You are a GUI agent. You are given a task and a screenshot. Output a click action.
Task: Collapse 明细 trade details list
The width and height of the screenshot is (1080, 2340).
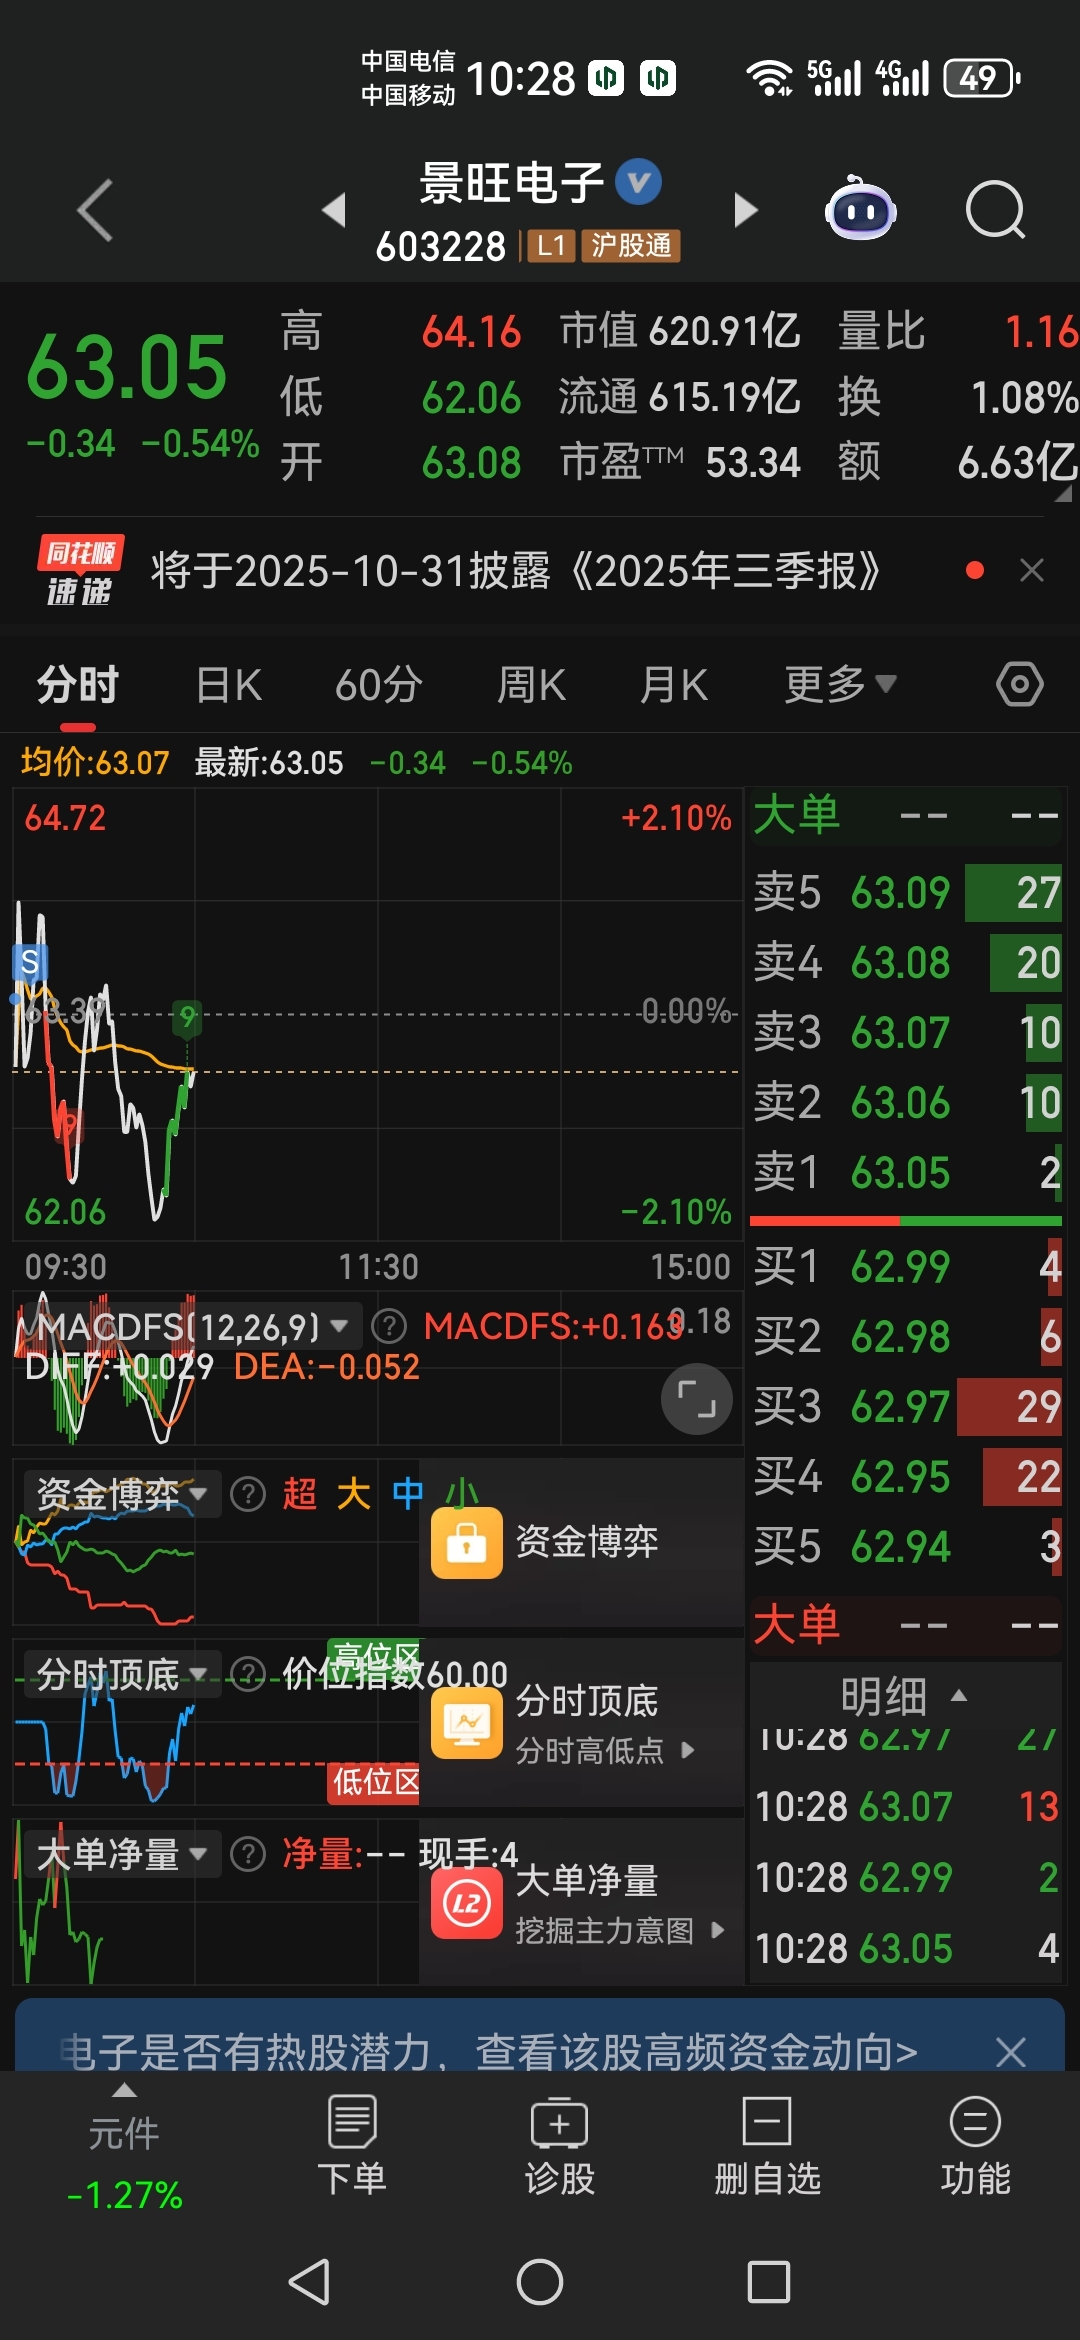coord(904,1696)
